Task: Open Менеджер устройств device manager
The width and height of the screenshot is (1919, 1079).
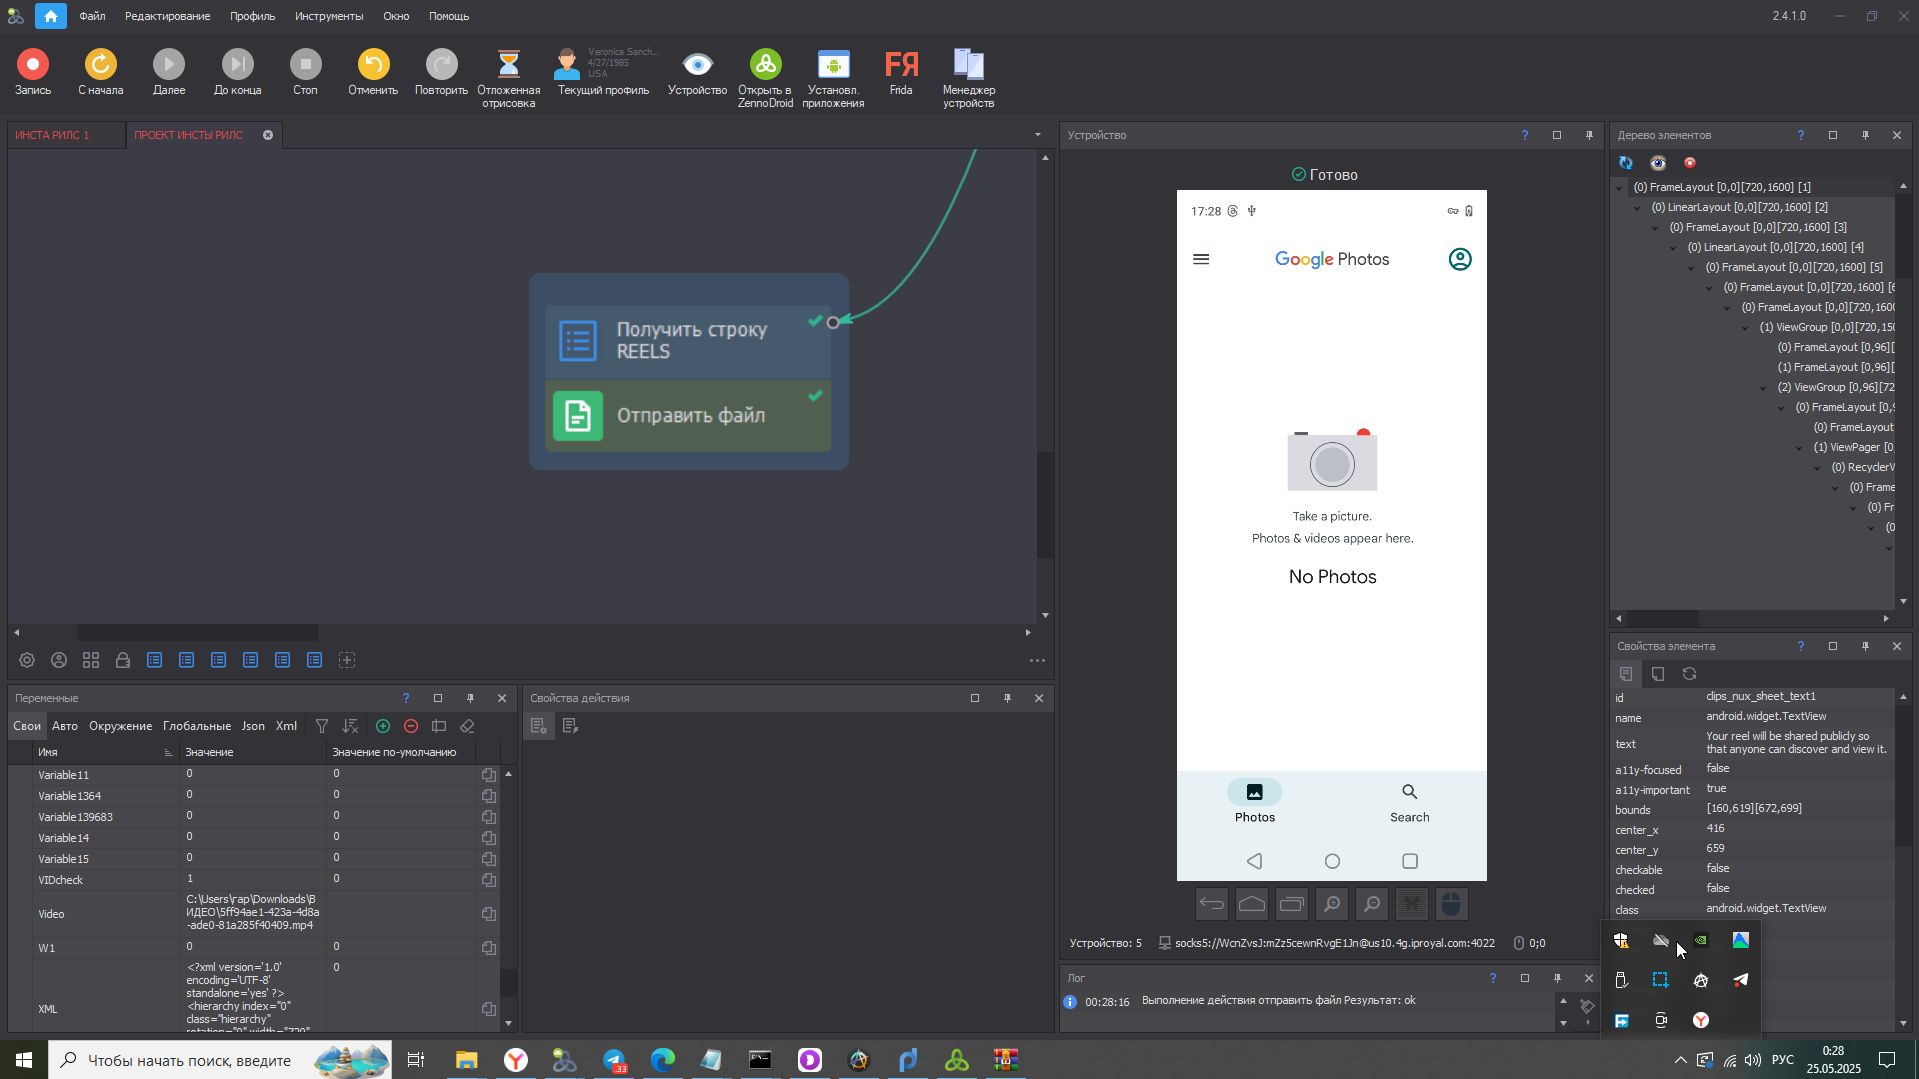Action: 968,65
